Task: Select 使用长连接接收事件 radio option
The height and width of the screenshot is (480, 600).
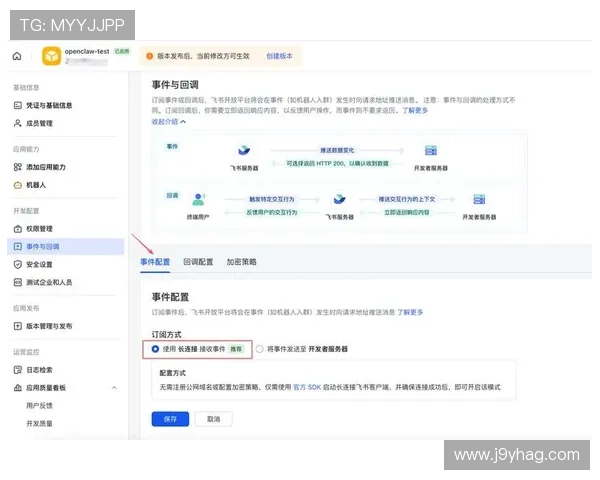Action: [155, 349]
